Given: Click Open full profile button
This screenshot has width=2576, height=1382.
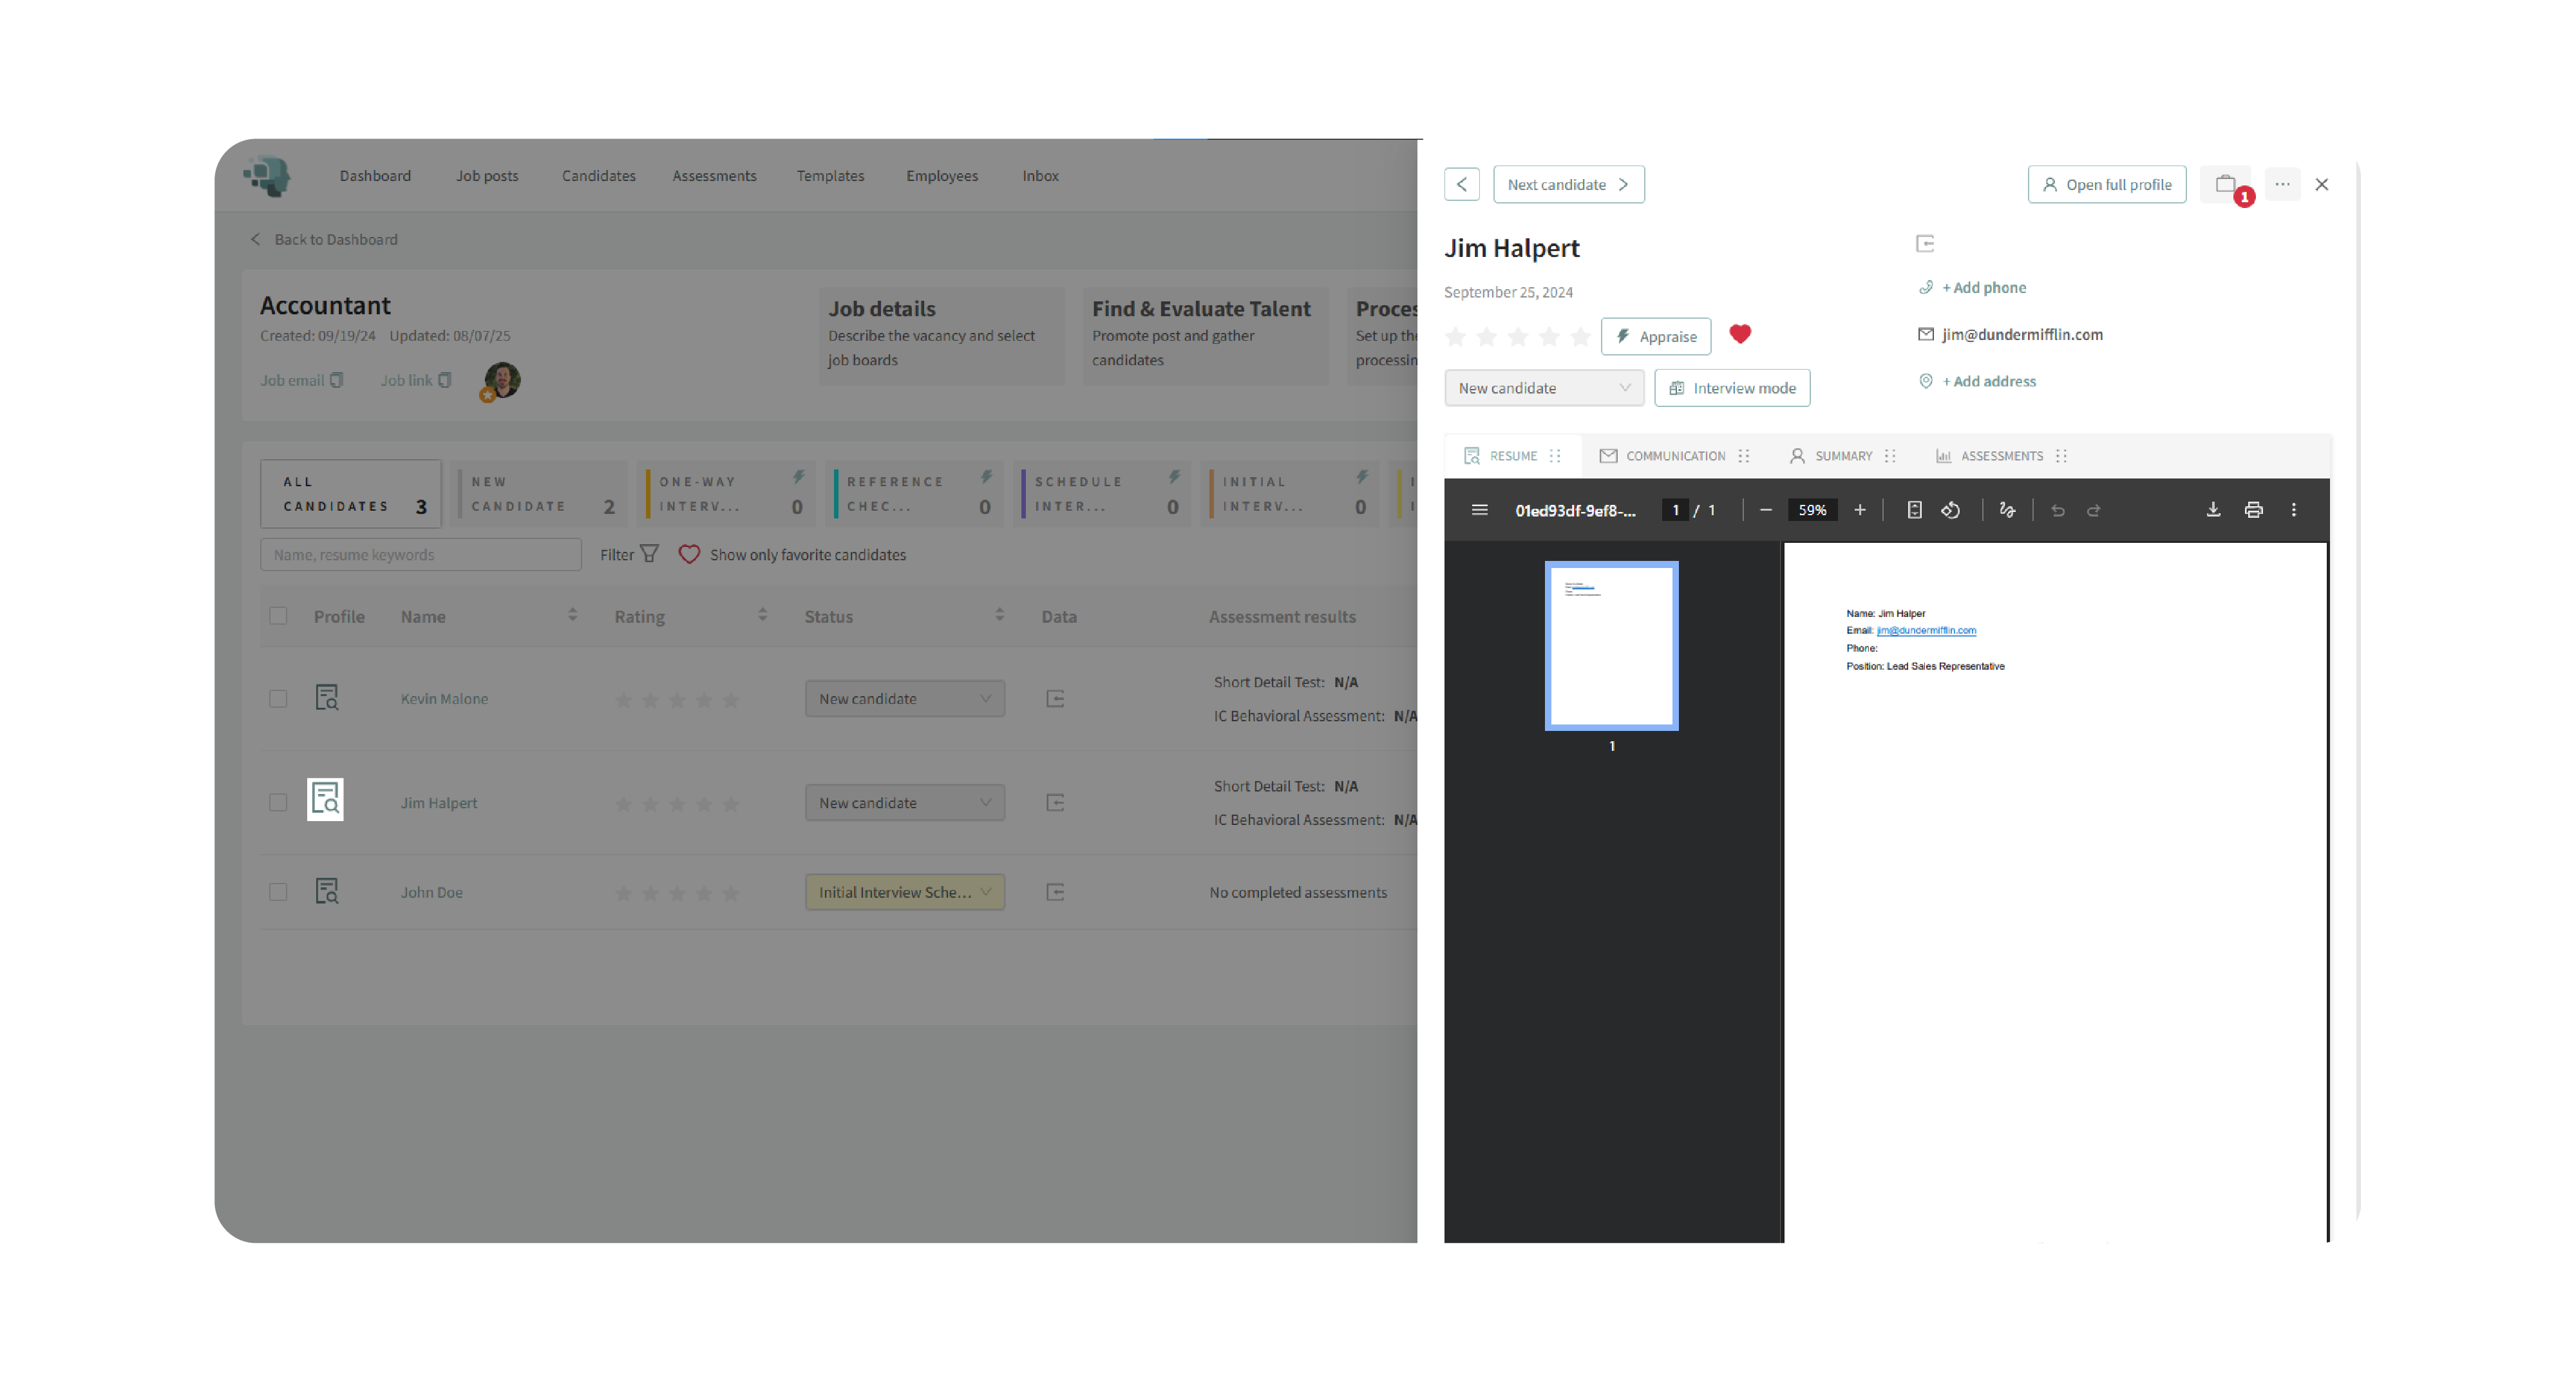Looking at the screenshot, I should click(2106, 184).
